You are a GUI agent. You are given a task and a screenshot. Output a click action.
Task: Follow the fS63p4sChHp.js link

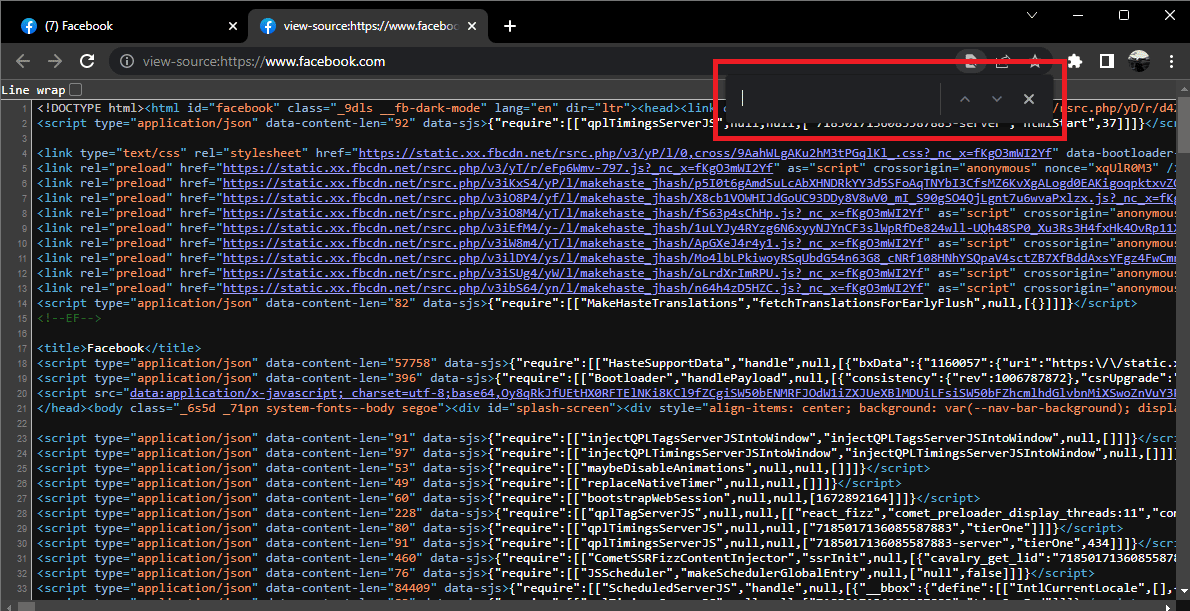[x=573, y=213]
